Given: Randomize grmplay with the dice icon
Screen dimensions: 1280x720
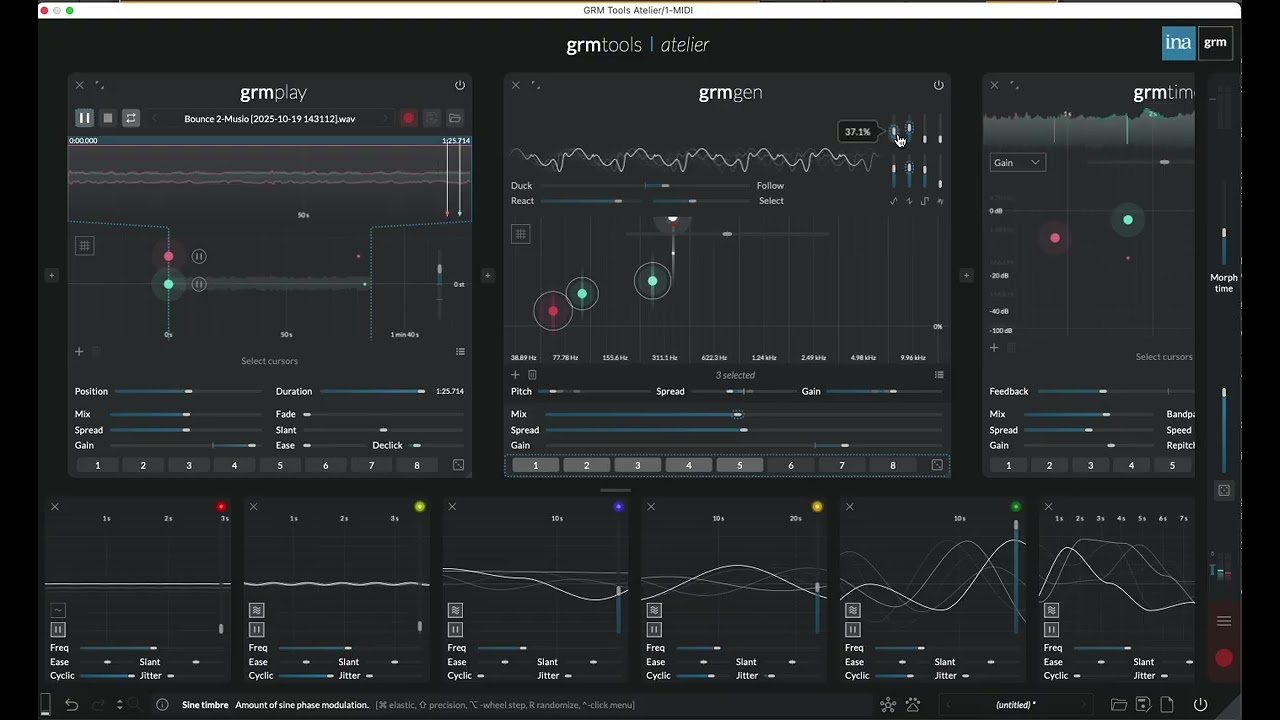Looking at the screenshot, I should coord(458,465).
